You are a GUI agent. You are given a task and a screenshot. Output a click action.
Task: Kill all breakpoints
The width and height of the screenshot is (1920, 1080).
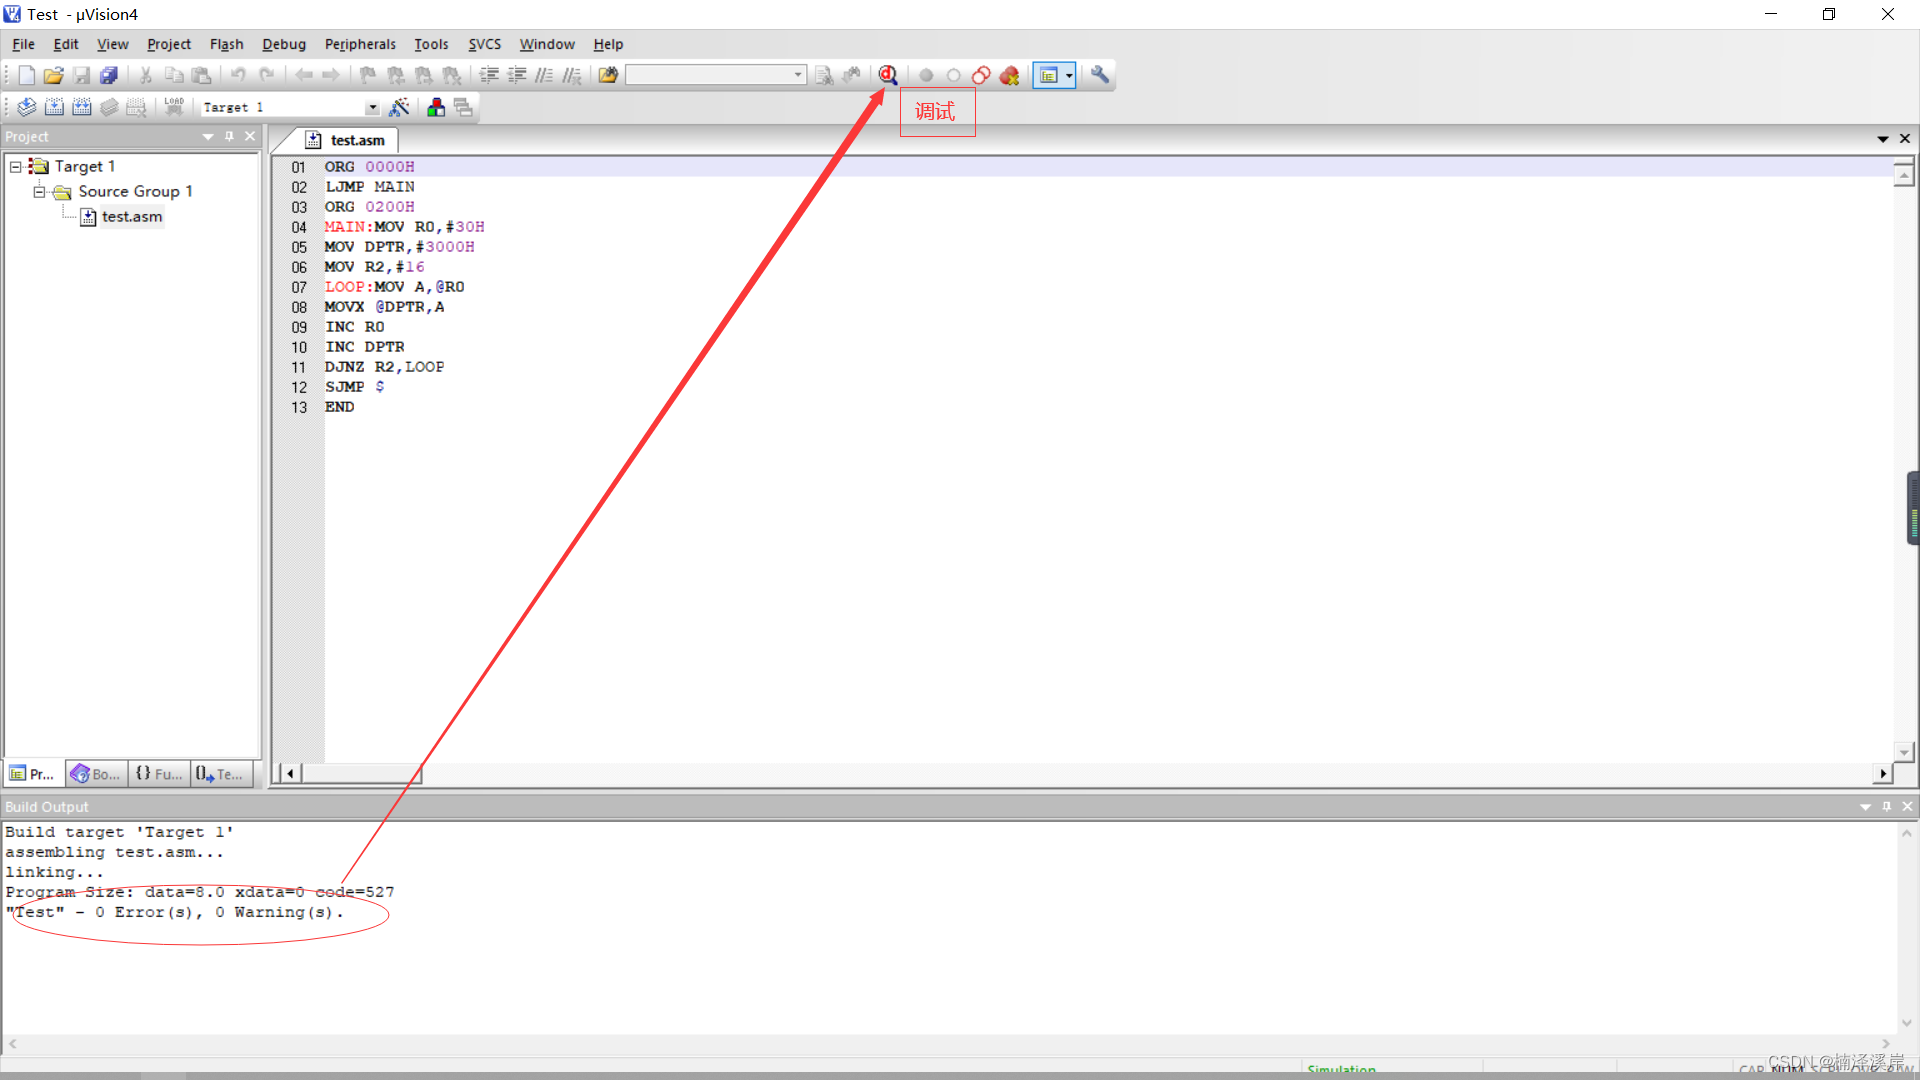pos(1010,75)
